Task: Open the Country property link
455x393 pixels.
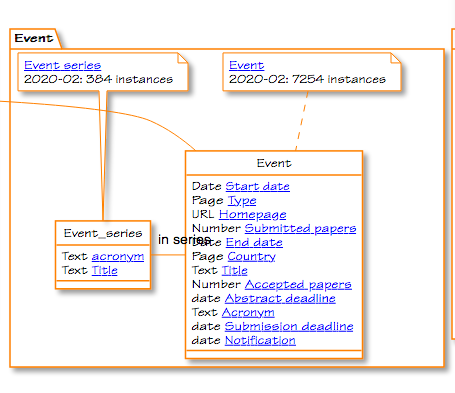Action: point(252,256)
